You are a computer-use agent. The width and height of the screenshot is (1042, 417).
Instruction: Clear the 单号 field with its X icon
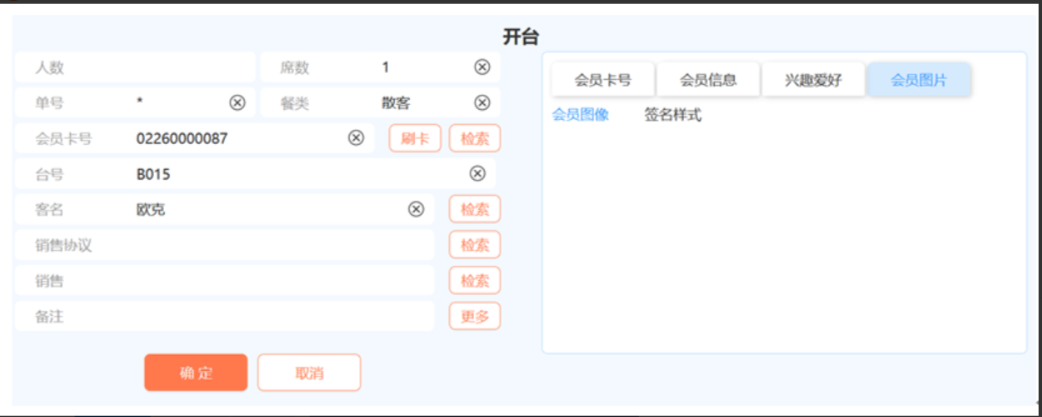click(237, 103)
